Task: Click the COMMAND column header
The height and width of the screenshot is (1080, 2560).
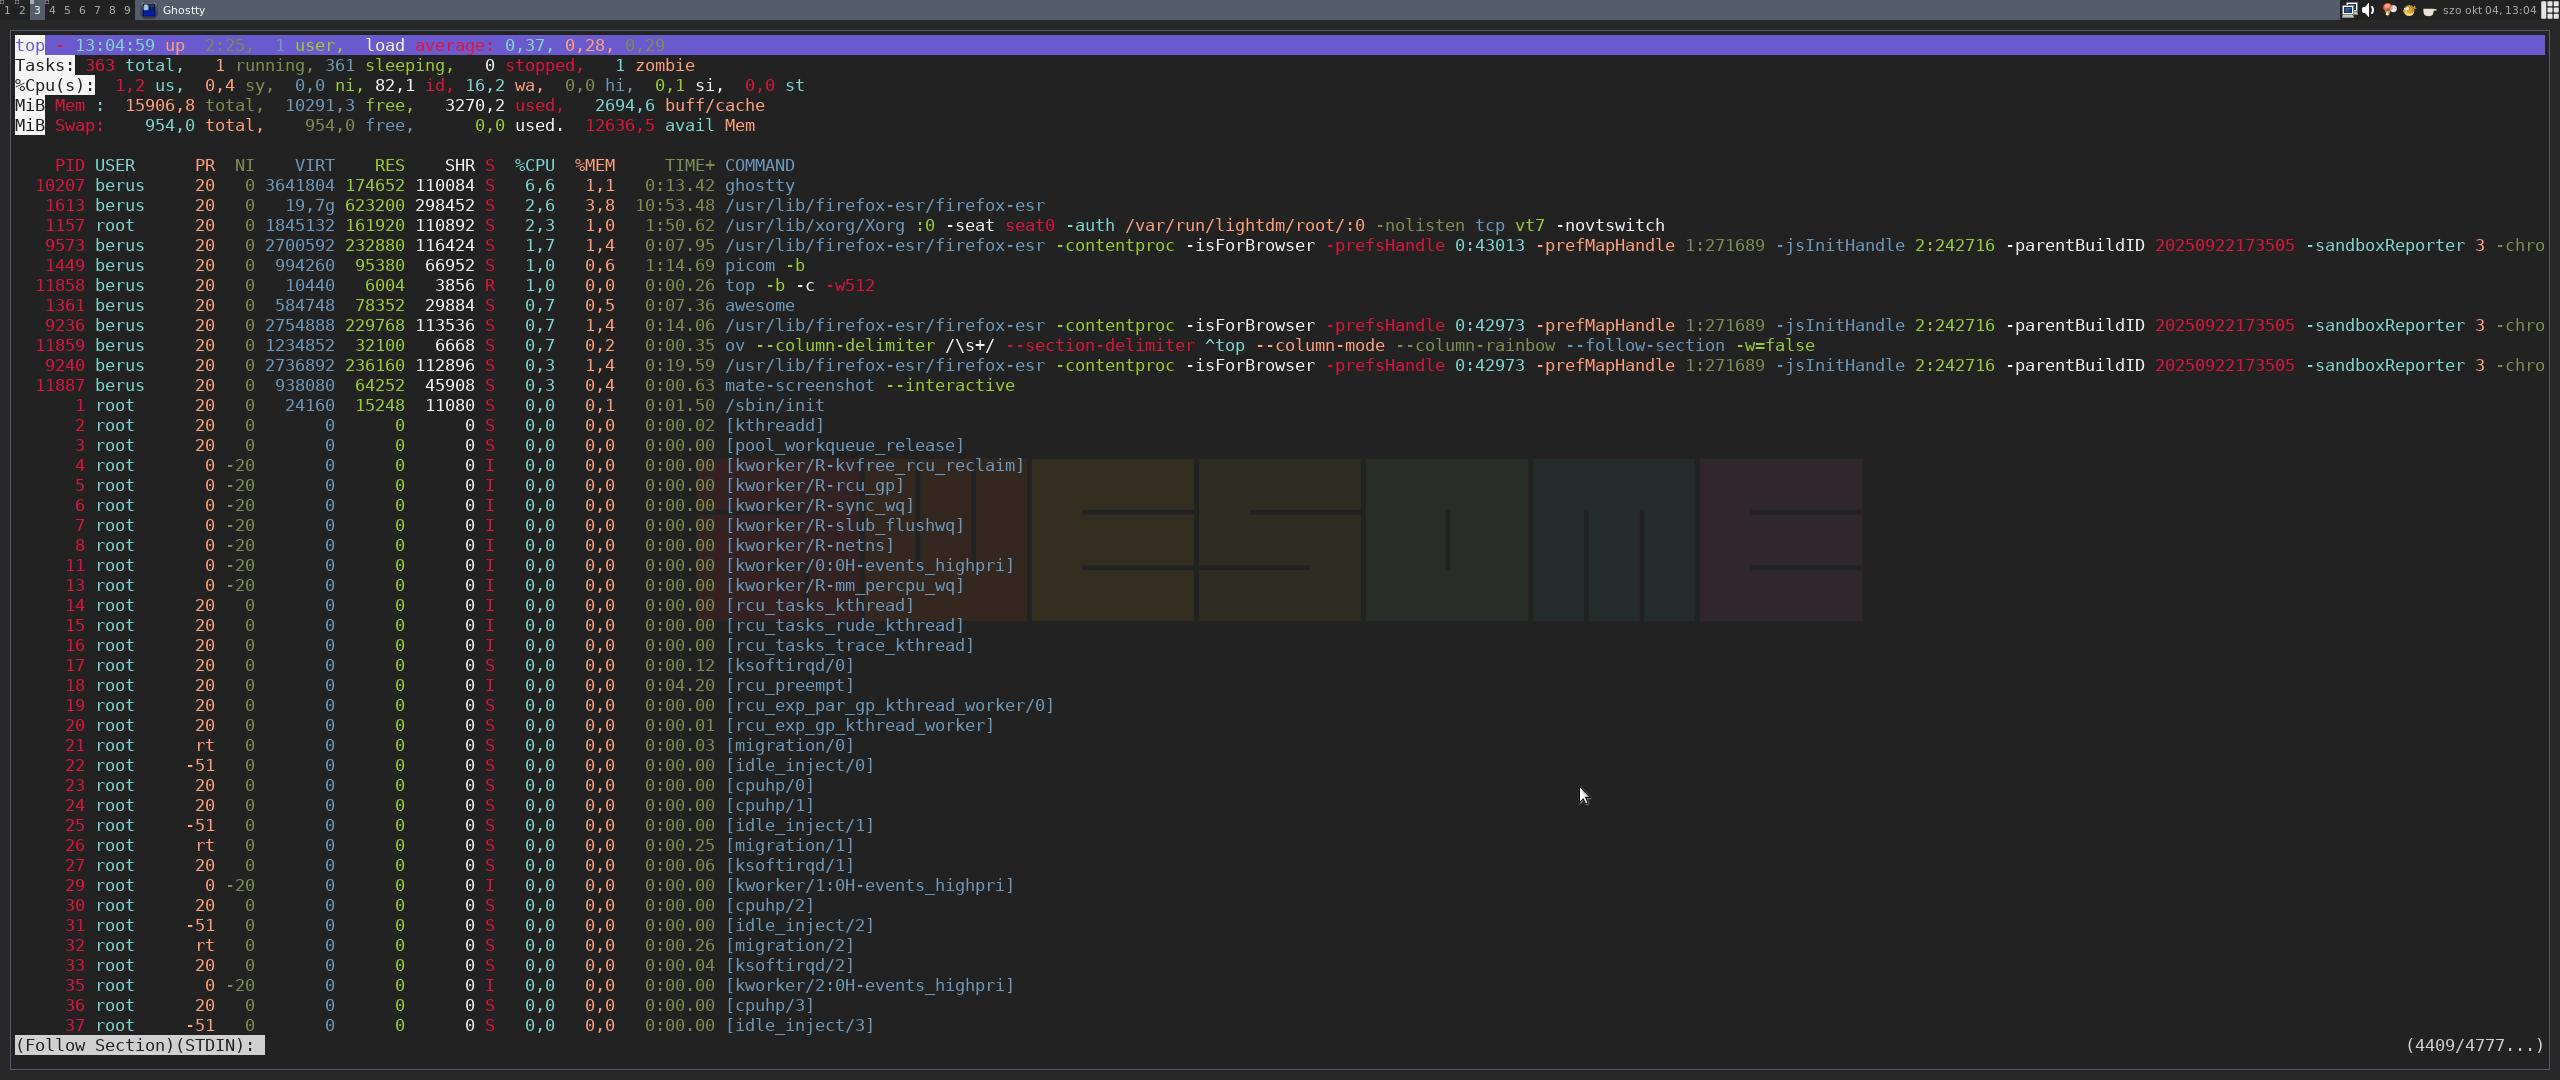Action: click(759, 165)
